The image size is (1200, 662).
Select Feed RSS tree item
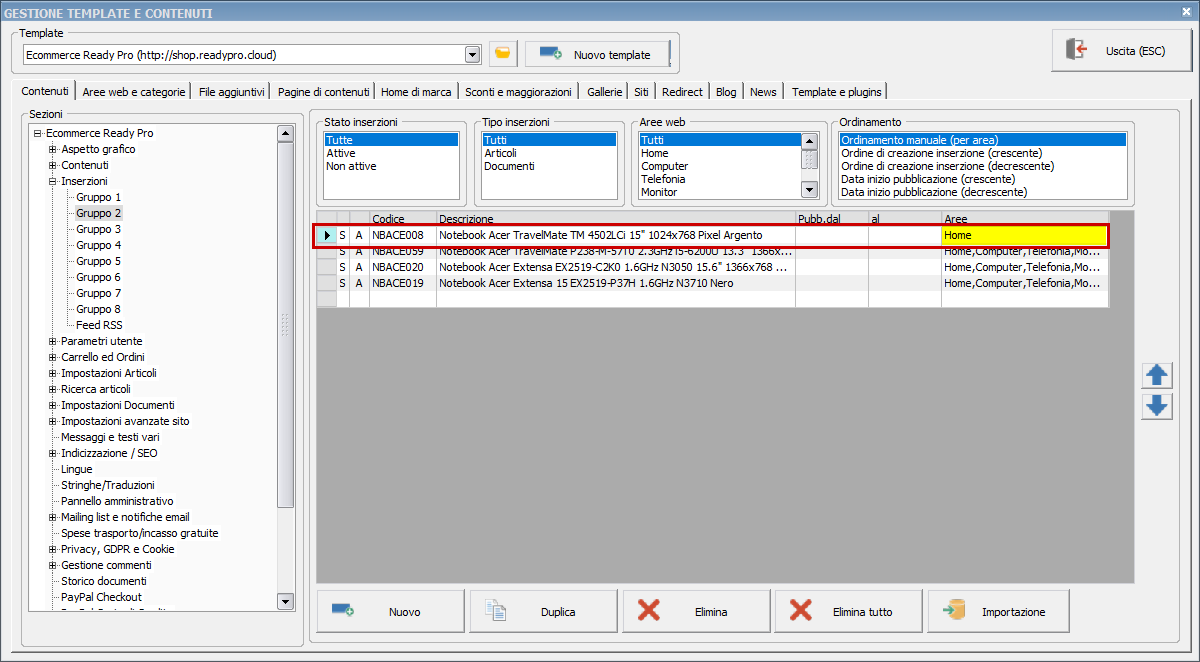click(x=100, y=325)
